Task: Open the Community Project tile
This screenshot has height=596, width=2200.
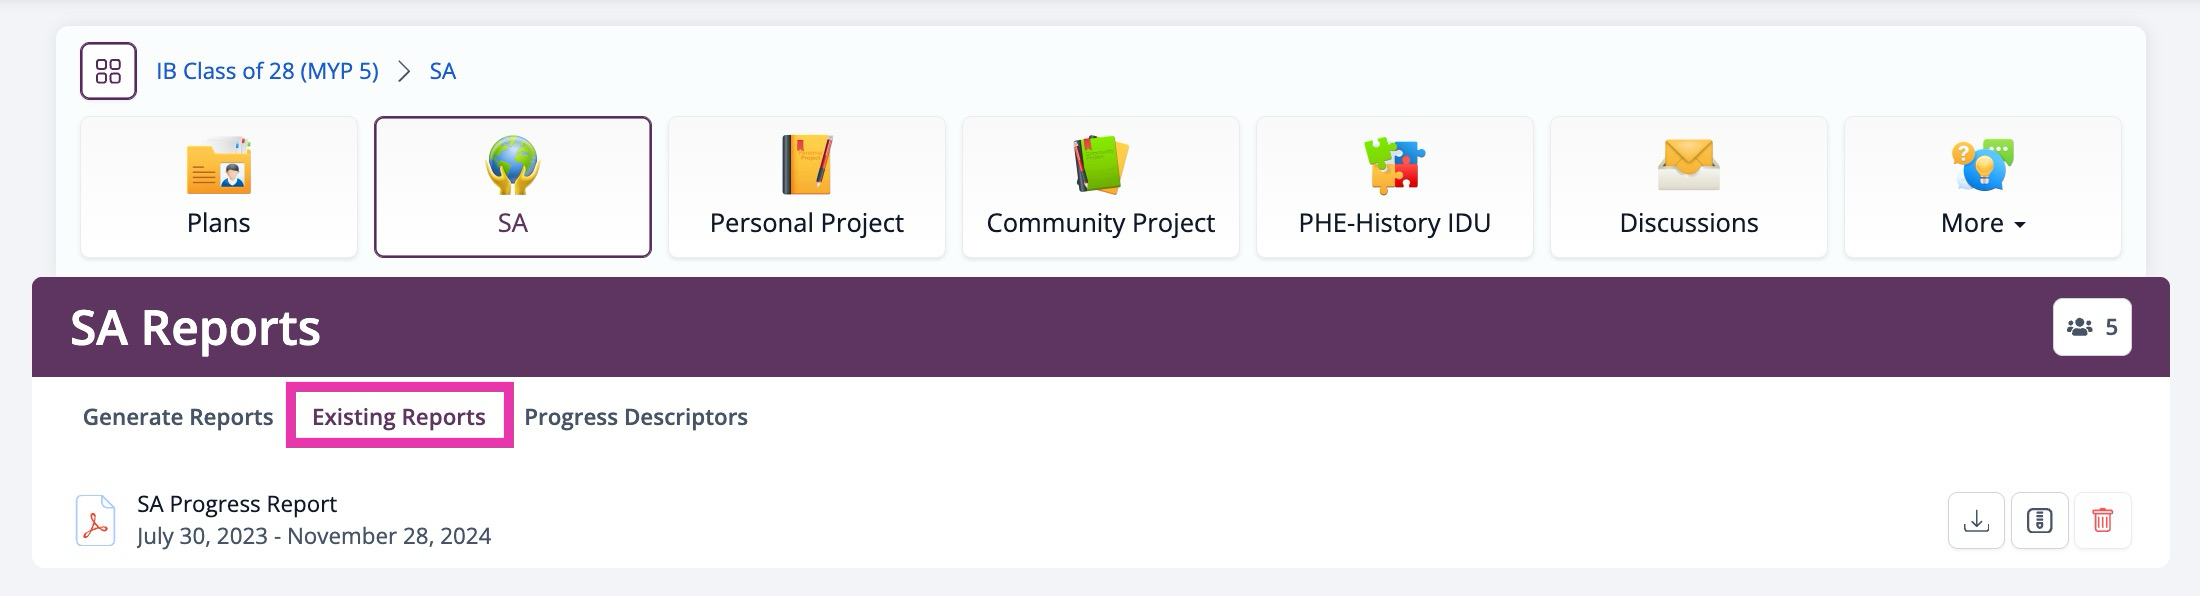Action: click(x=1100, y=187)
